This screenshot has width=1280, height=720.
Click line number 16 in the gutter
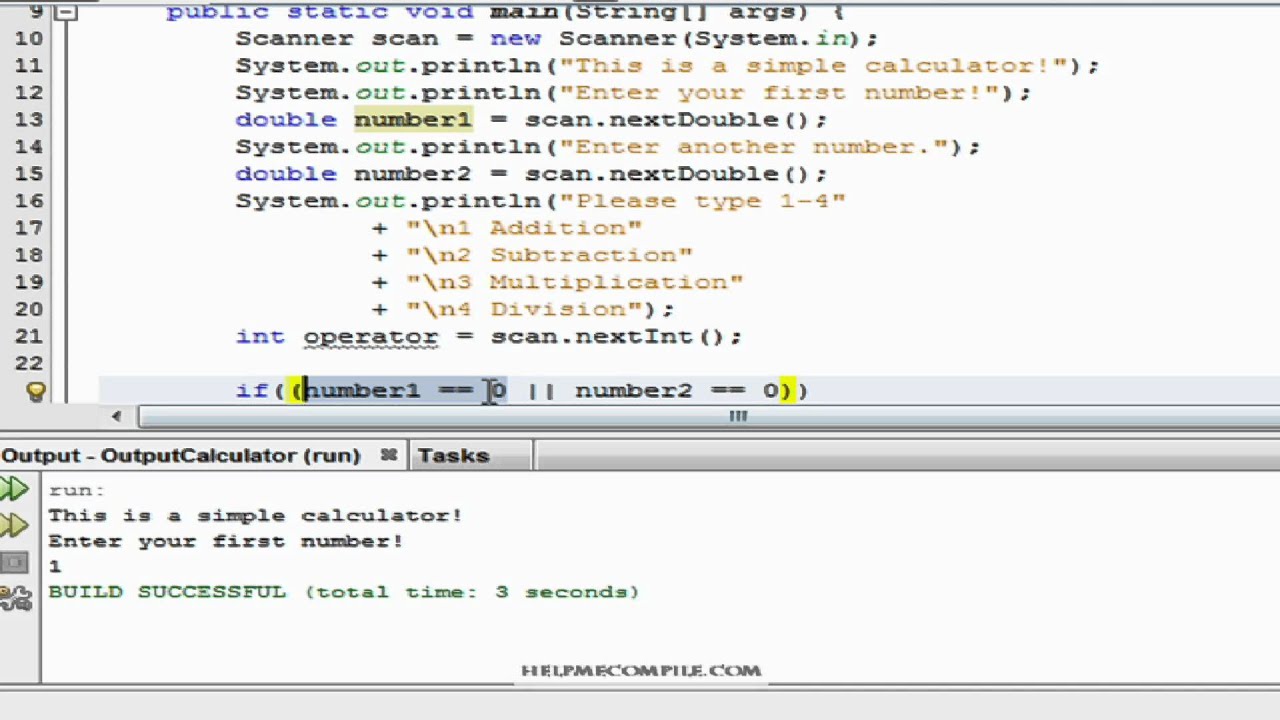(29, 200)
